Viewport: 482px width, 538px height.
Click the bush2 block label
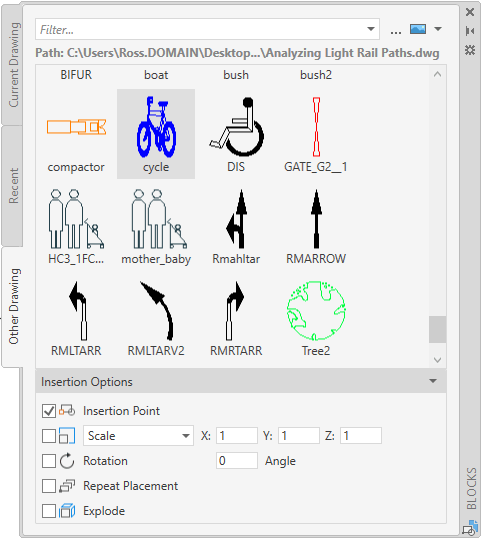point(316,75)
